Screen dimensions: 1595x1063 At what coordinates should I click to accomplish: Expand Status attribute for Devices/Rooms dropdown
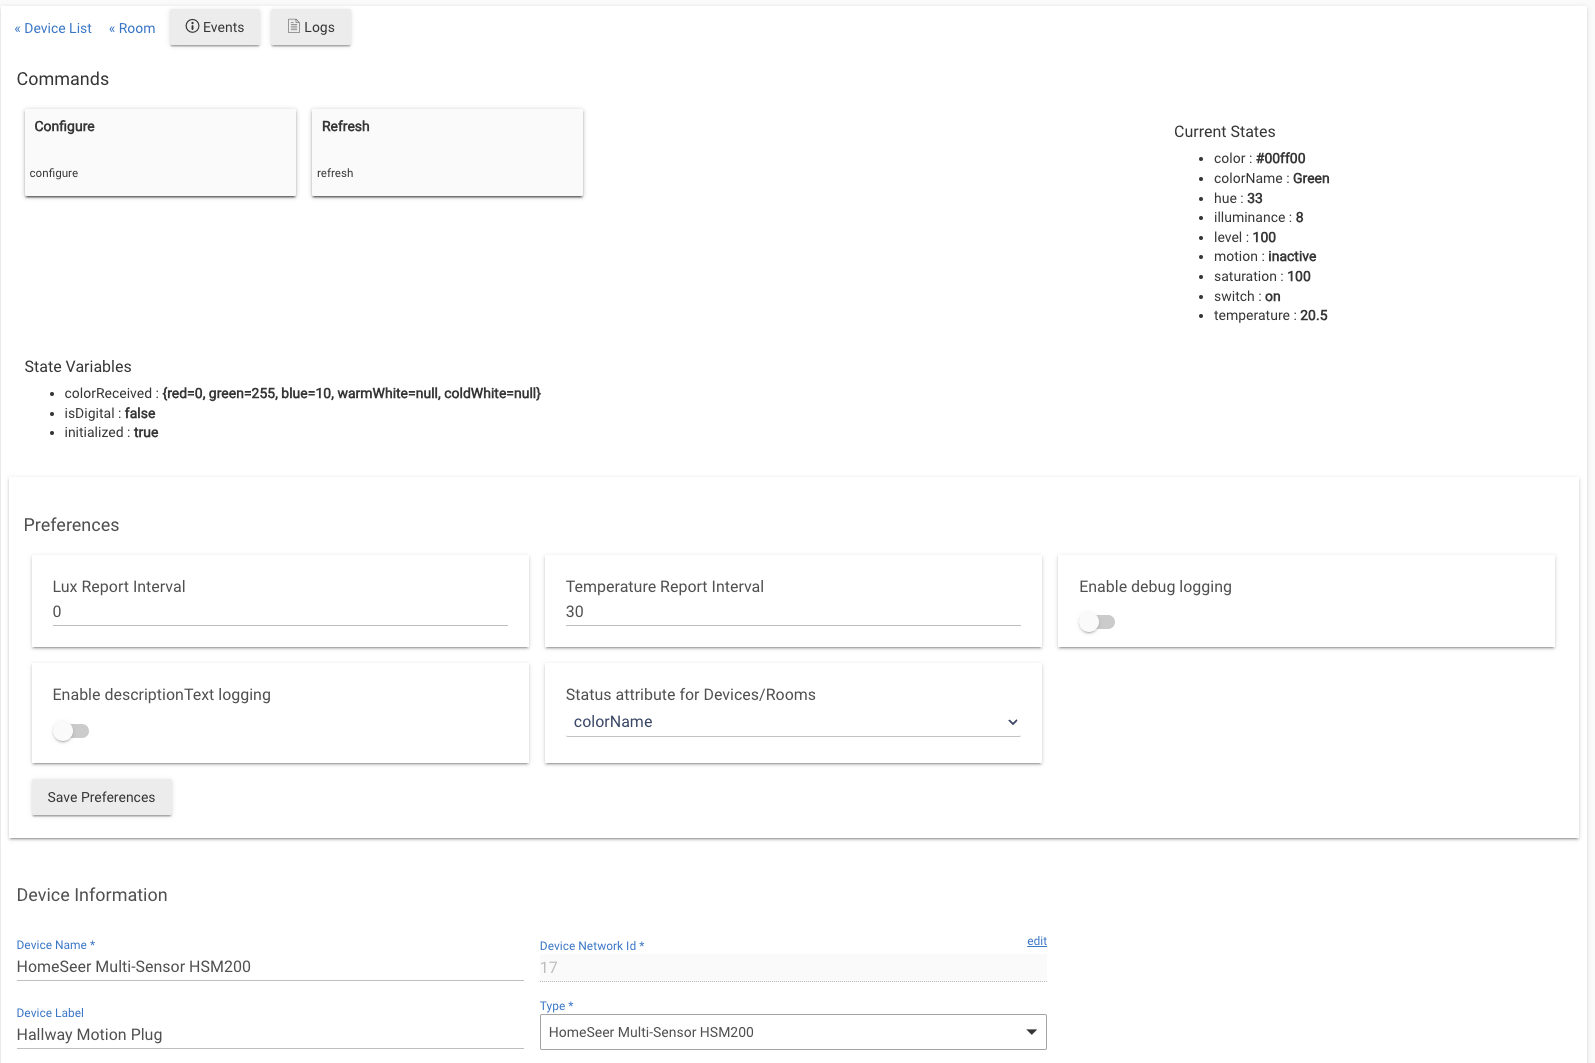[792, 722]
